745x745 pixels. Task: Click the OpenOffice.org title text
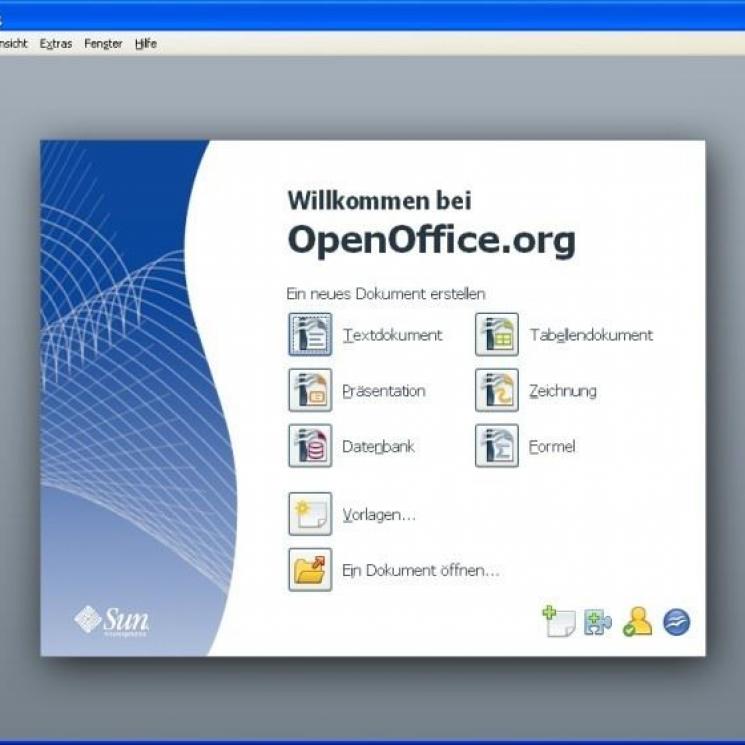point(431,241)
